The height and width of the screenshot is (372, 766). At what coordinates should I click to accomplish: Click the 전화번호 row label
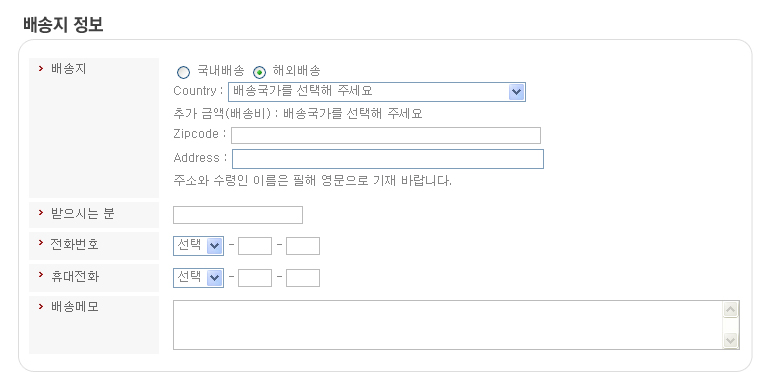point(74,244)
